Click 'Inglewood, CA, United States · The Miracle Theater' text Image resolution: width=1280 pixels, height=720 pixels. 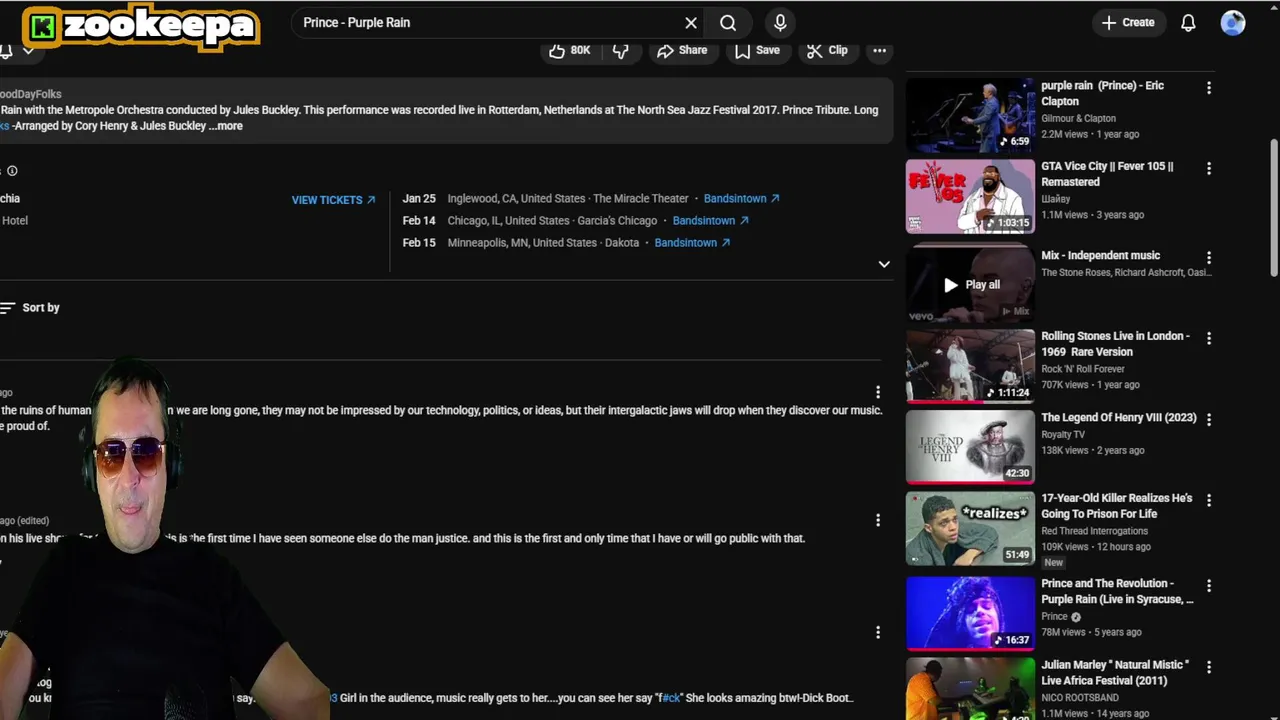pos(568,199)
